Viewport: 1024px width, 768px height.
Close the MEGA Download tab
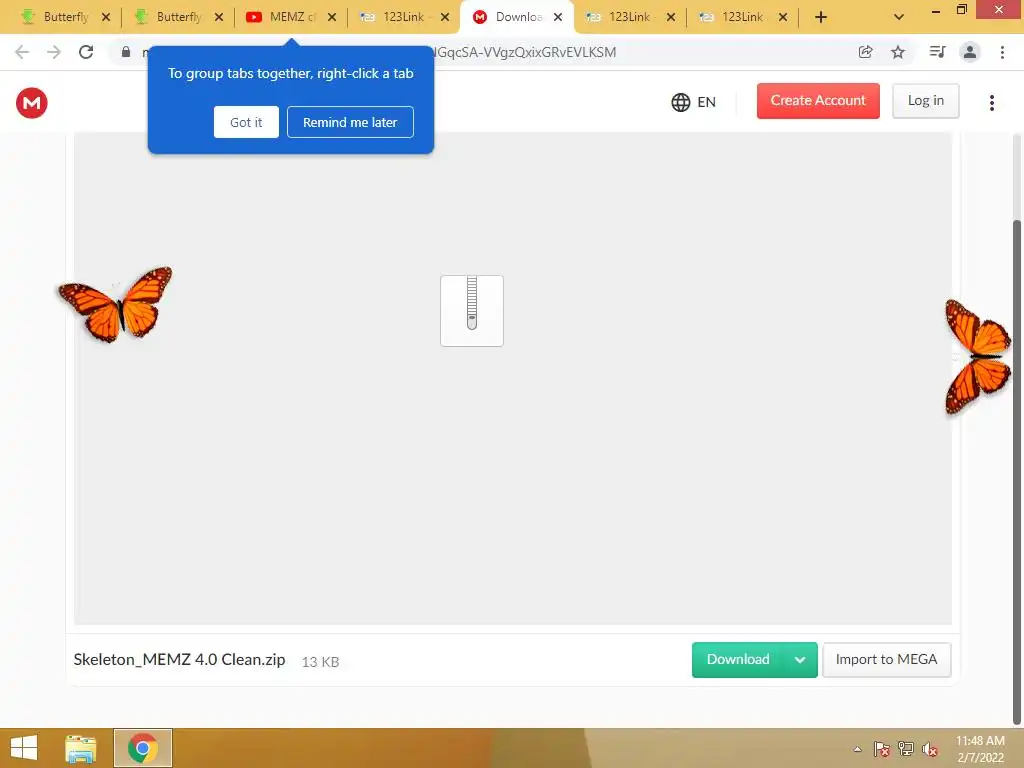pos(558,17)
